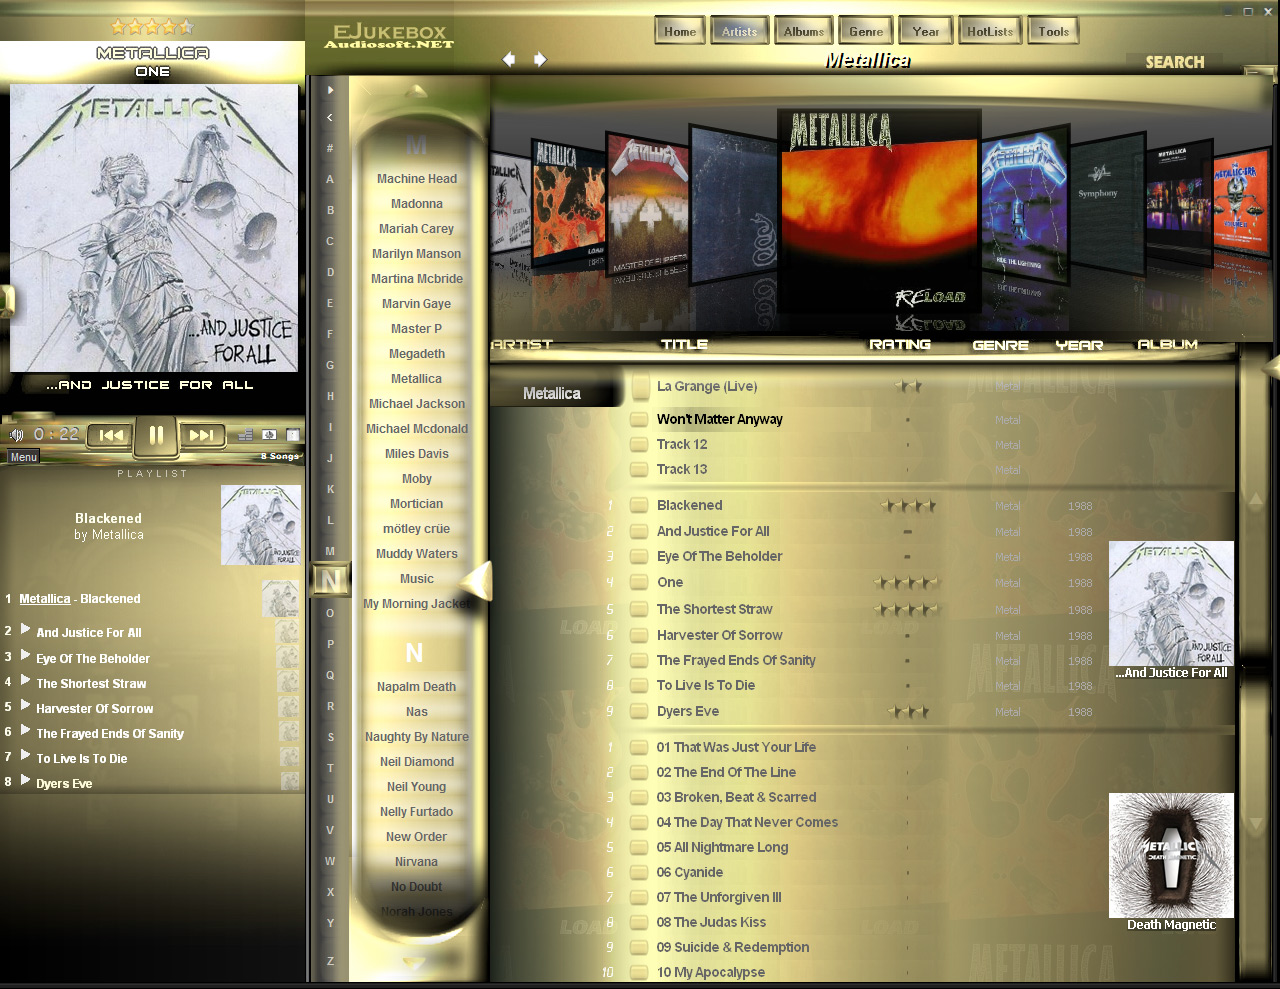Image resolution: width=1280 pixels, height=989 pixels.
Task: Play And Justice For All from the playlist
Action: pos(26,630)
